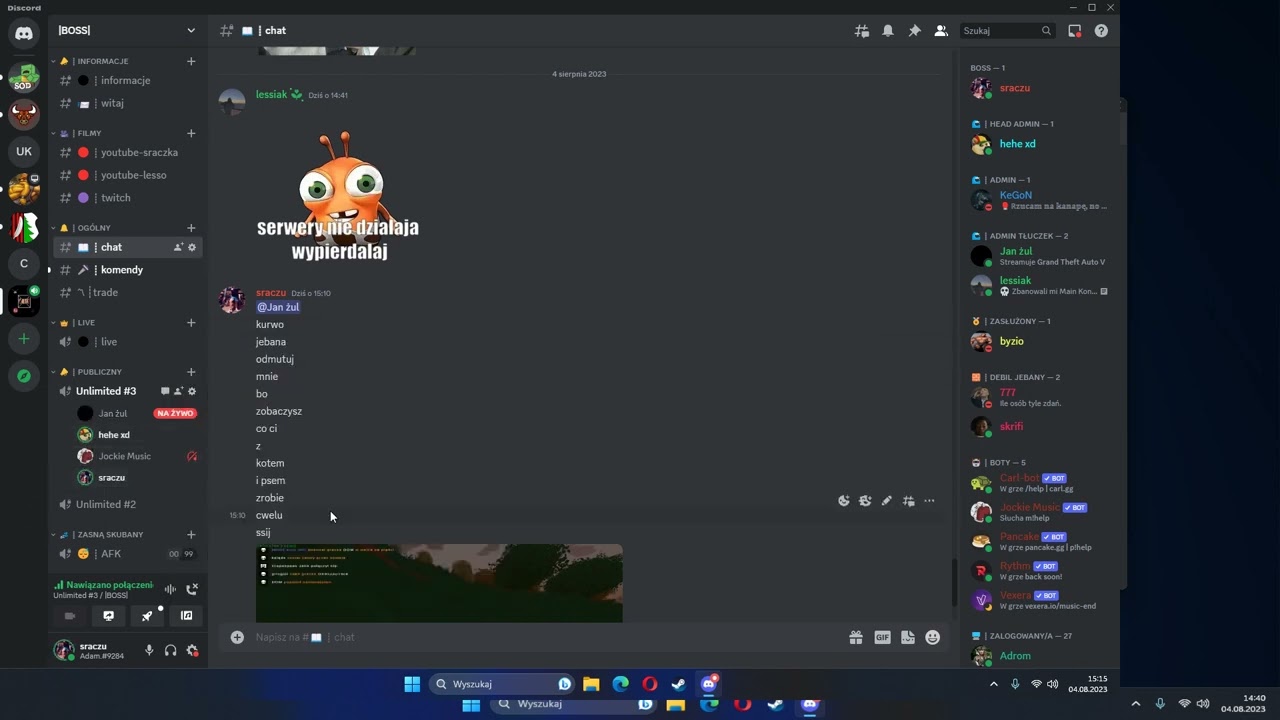This screenshot has height=720, width=1280.
Task: Create channel in PUBLICZNY category
Action: tap(191, 372)
